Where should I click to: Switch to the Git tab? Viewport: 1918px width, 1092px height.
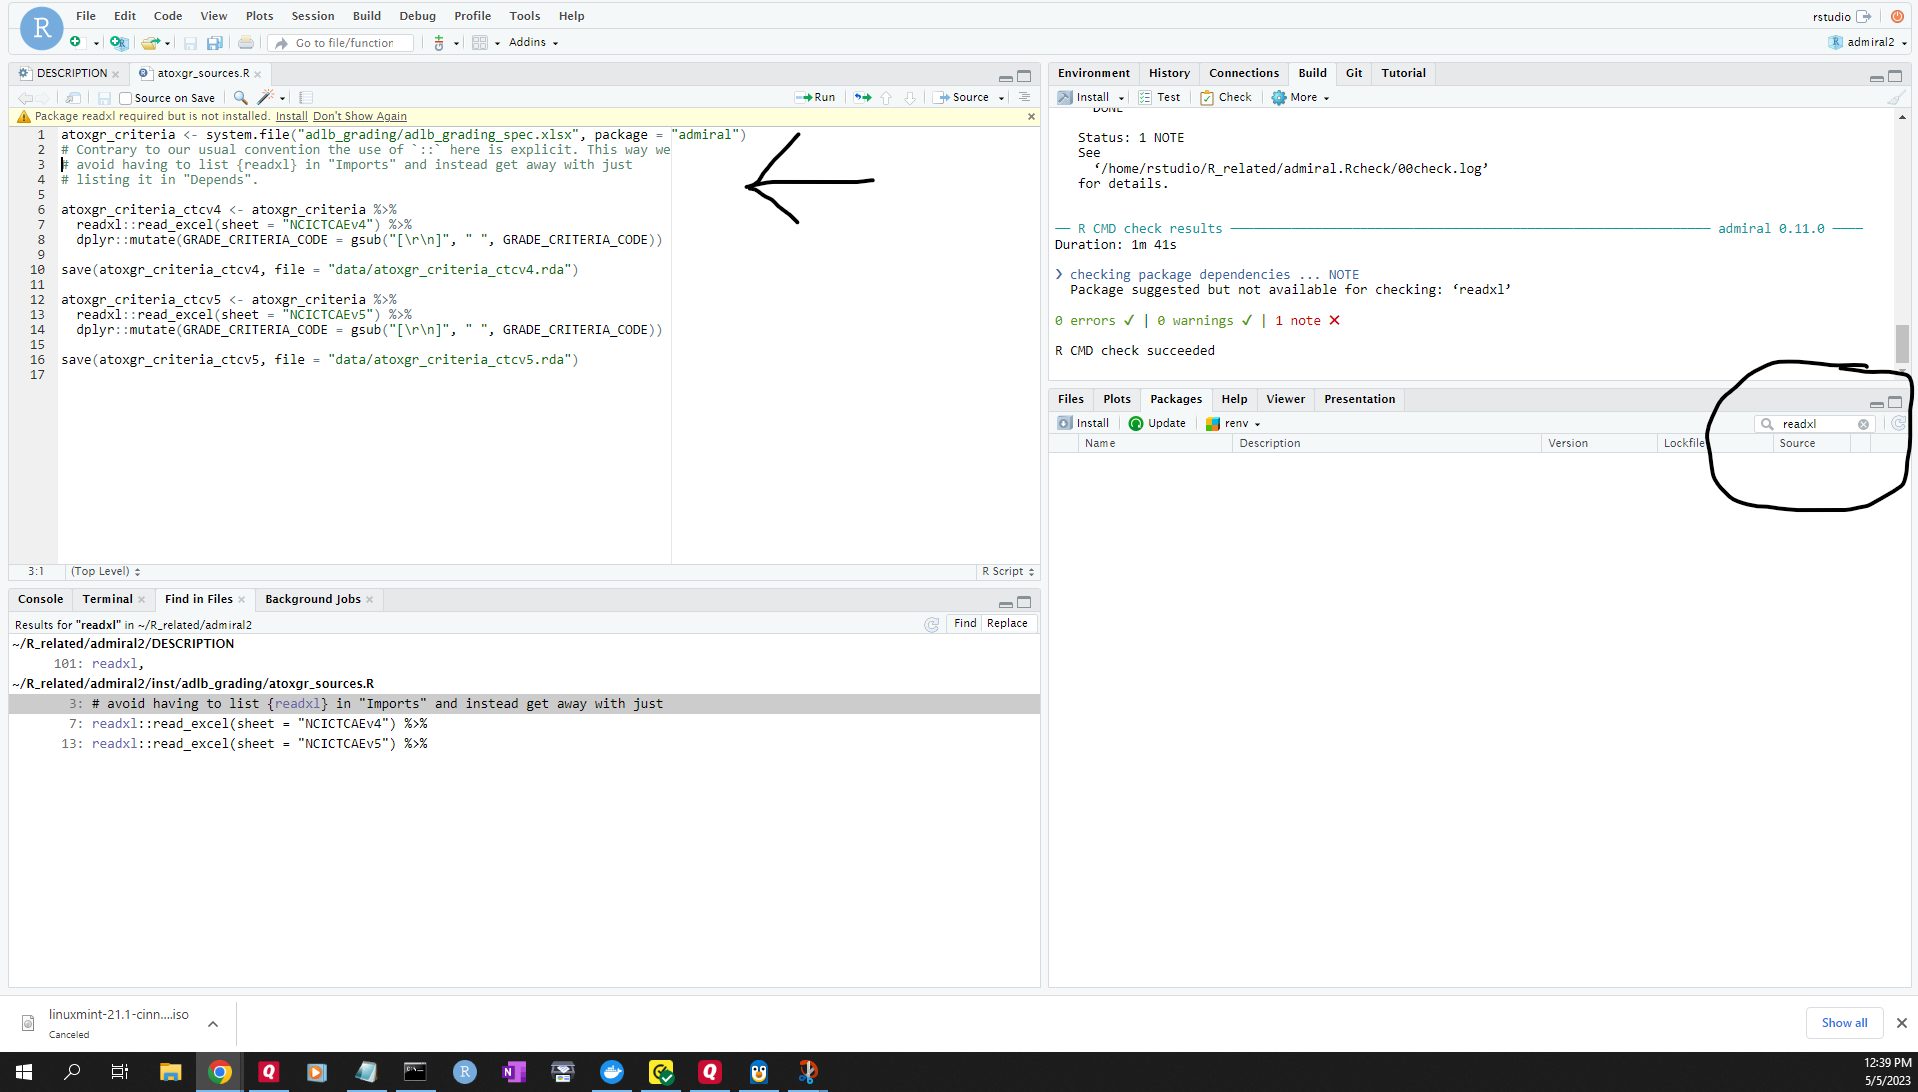tap(1352, 73)
